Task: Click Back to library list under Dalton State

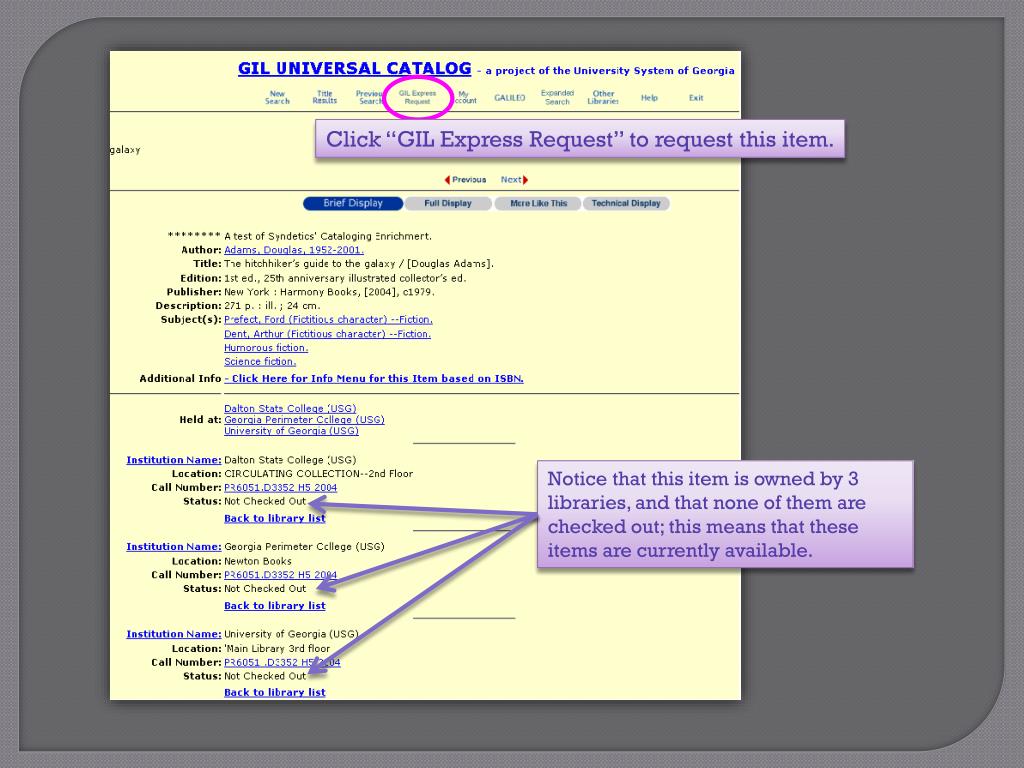Action: 274,519
